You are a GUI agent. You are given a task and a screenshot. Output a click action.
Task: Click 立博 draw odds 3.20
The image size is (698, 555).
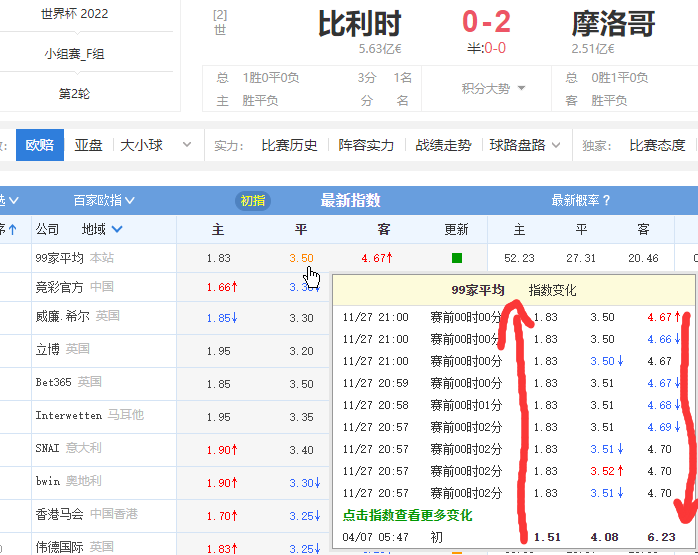(301, 351)
